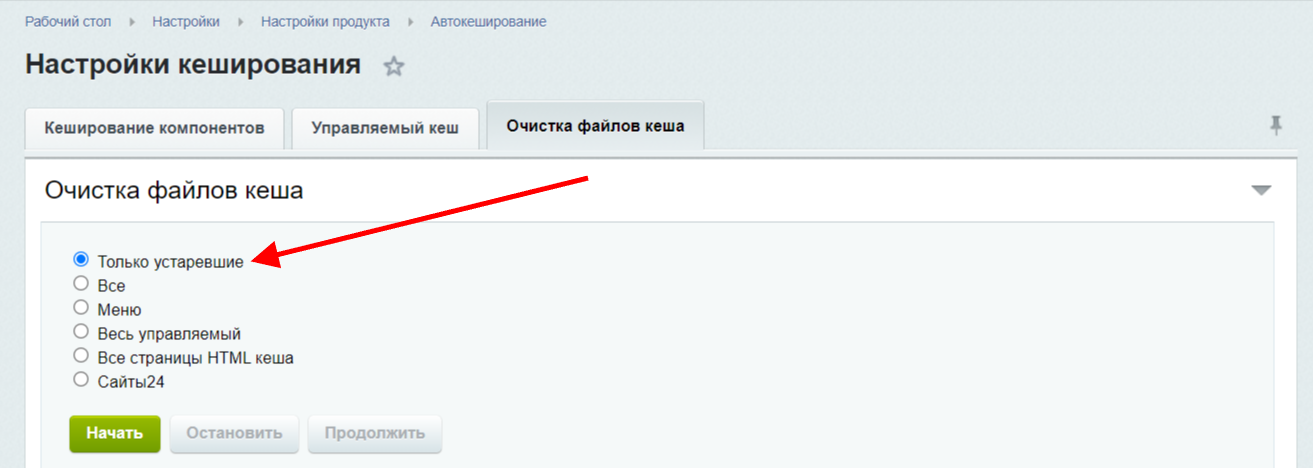Go to Рабочий стол breadcrumb link

point(68,22)
